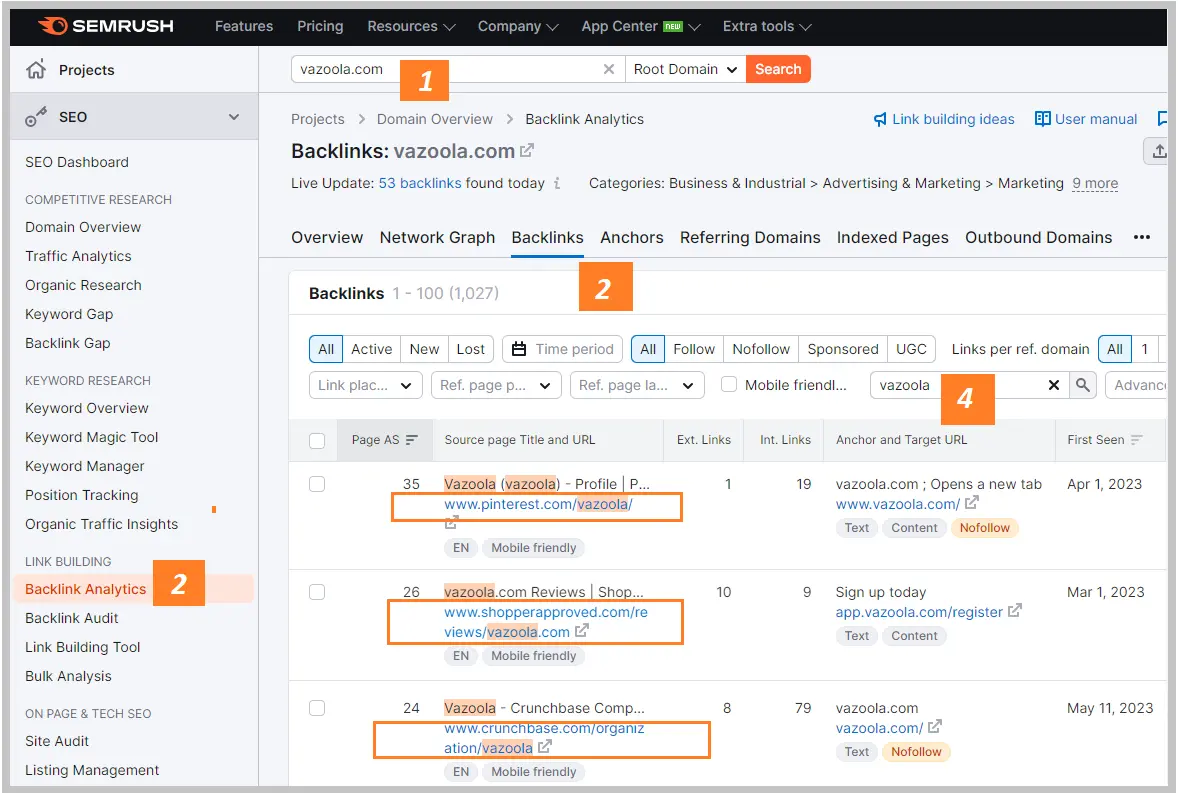Viewport: 1178px width, 793px height.
Task: Switch to the Referring Domains tab
Action: click(x=750, y=237)
